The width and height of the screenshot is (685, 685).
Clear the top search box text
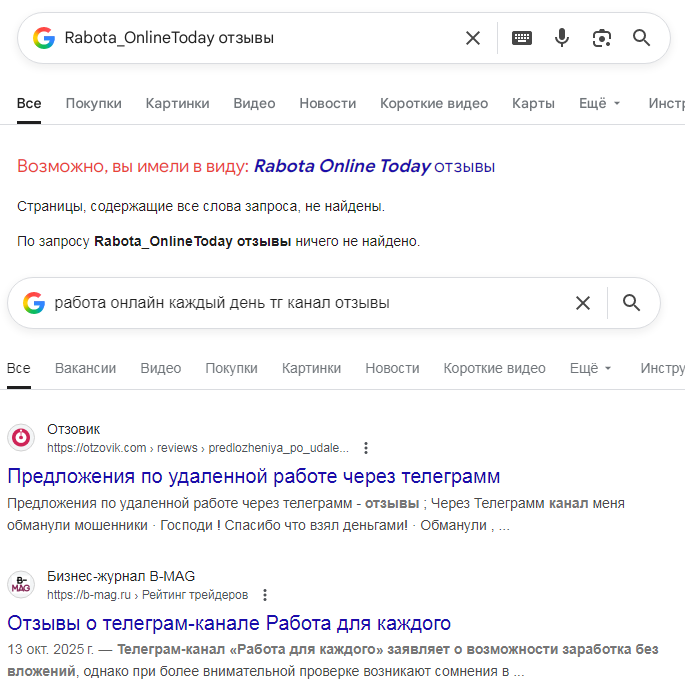473,38
